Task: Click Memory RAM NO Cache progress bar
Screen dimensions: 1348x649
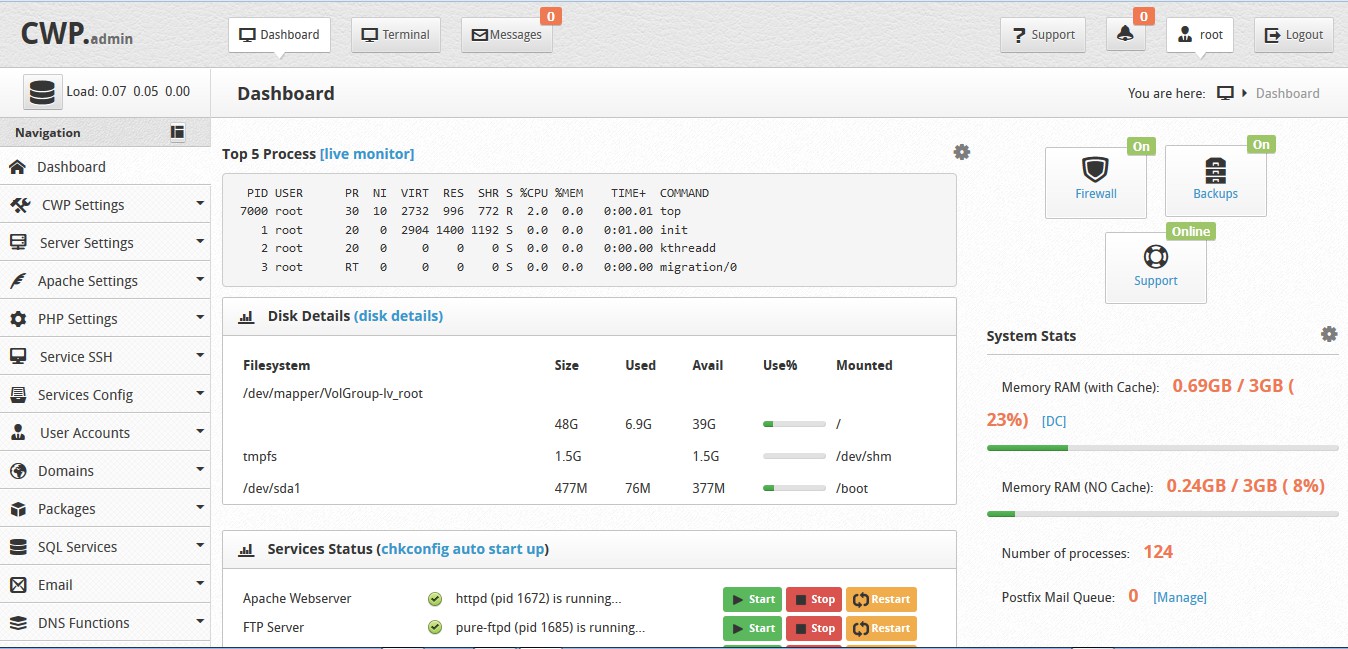Action: click(x=1163, y=514)
